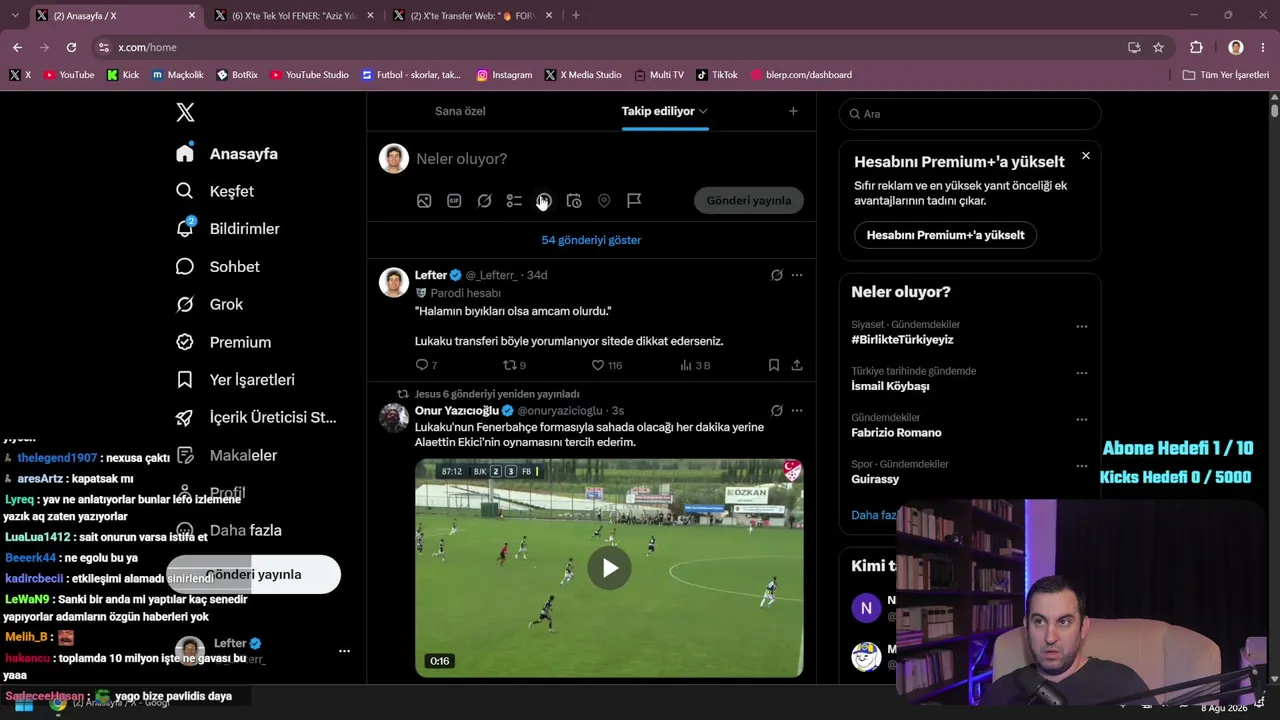This screenshot has width=1280, height=720.
Task: Add media image to the new post
Action: point(424,201)
